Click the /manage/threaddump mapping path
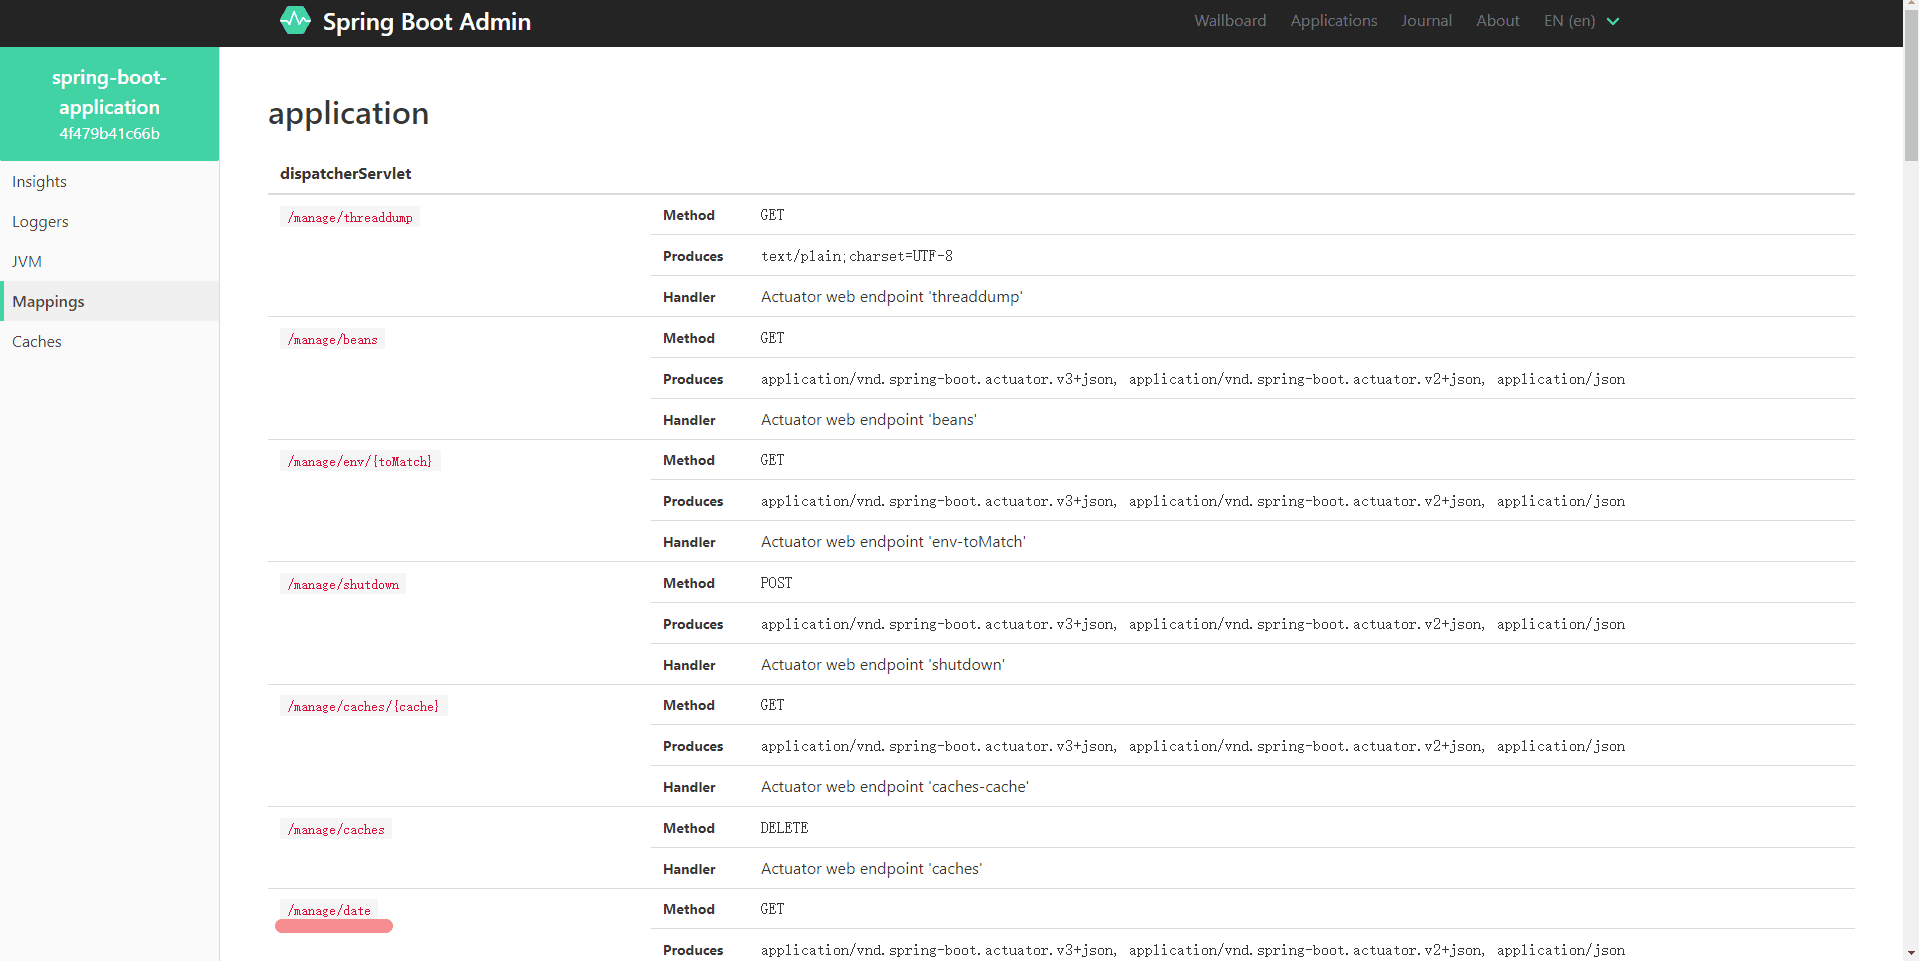Viewport: 1919px width, 961px height. [x=350, y=218]
